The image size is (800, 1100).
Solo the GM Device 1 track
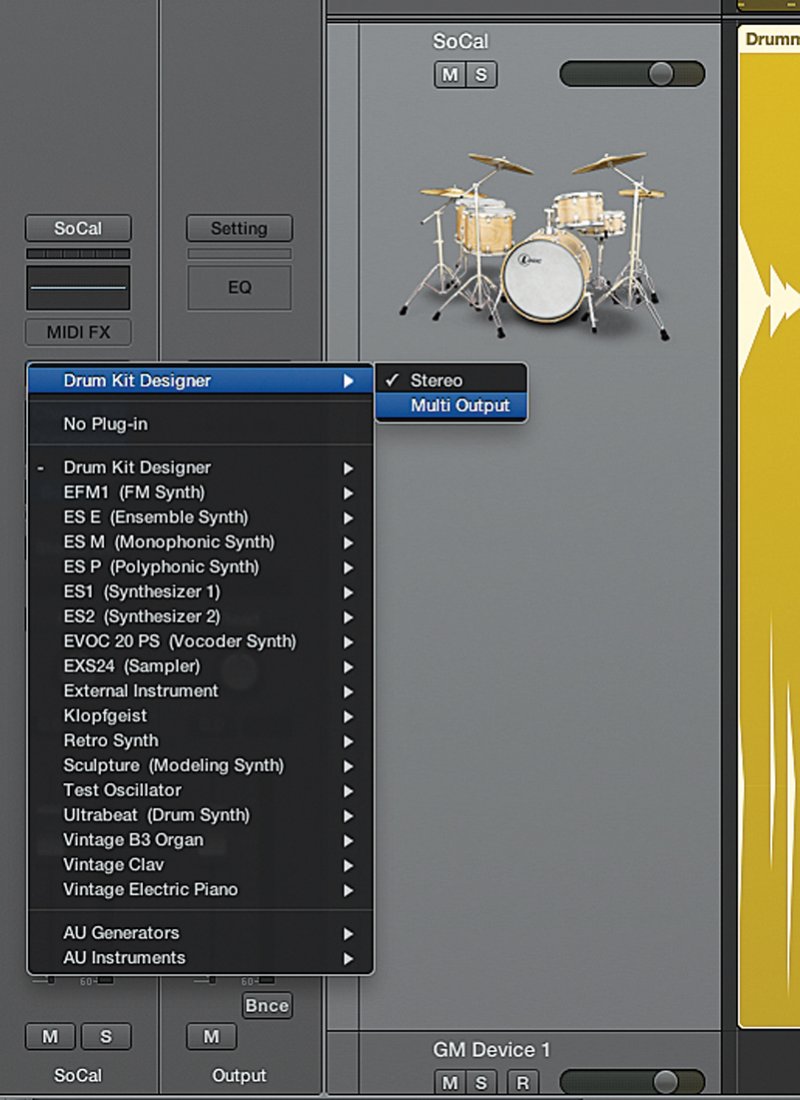click(481, 1082)
